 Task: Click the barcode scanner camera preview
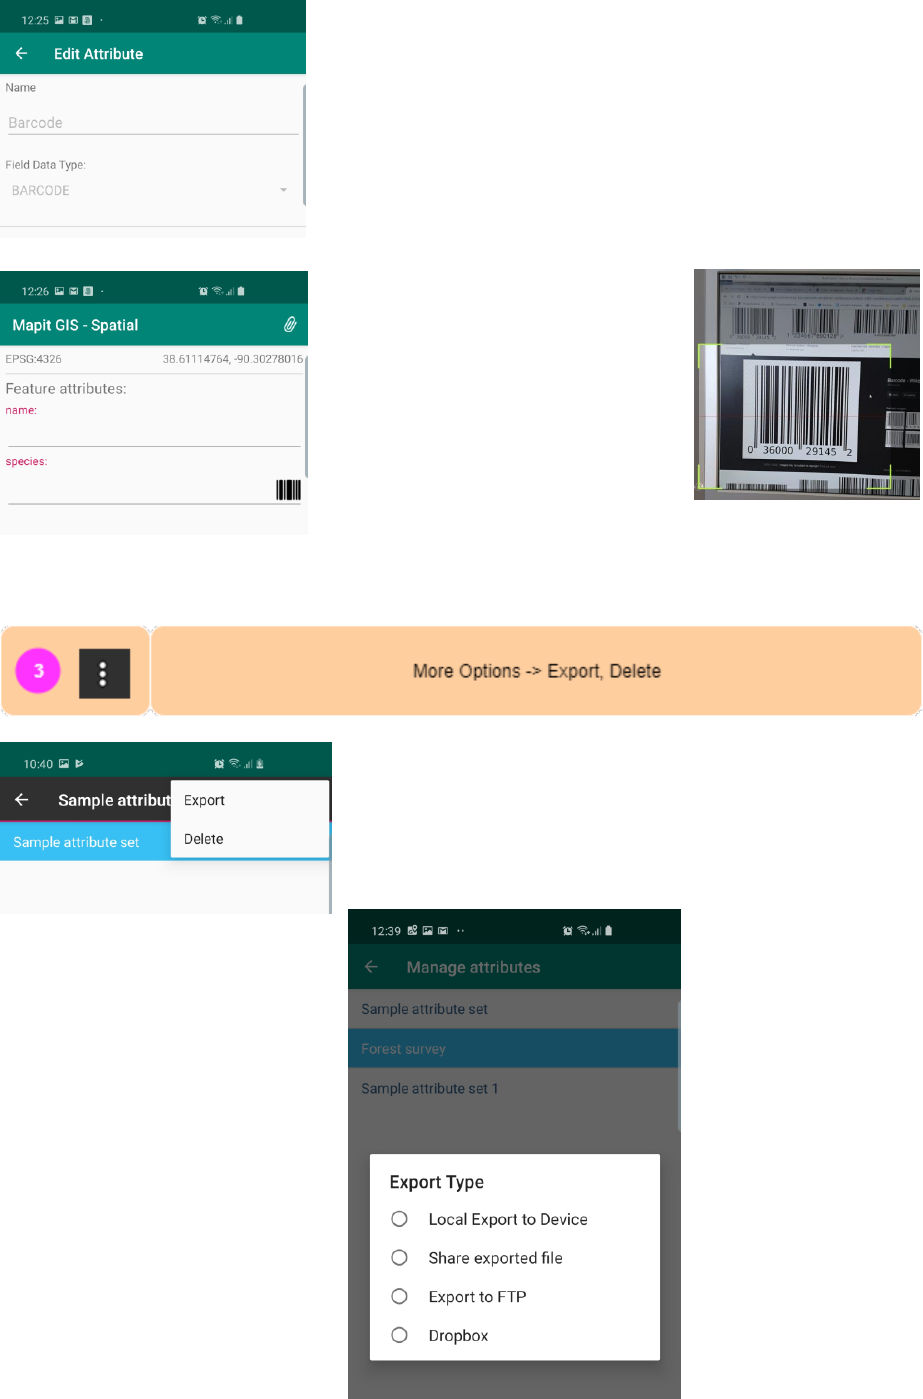(x=807, y=384)
